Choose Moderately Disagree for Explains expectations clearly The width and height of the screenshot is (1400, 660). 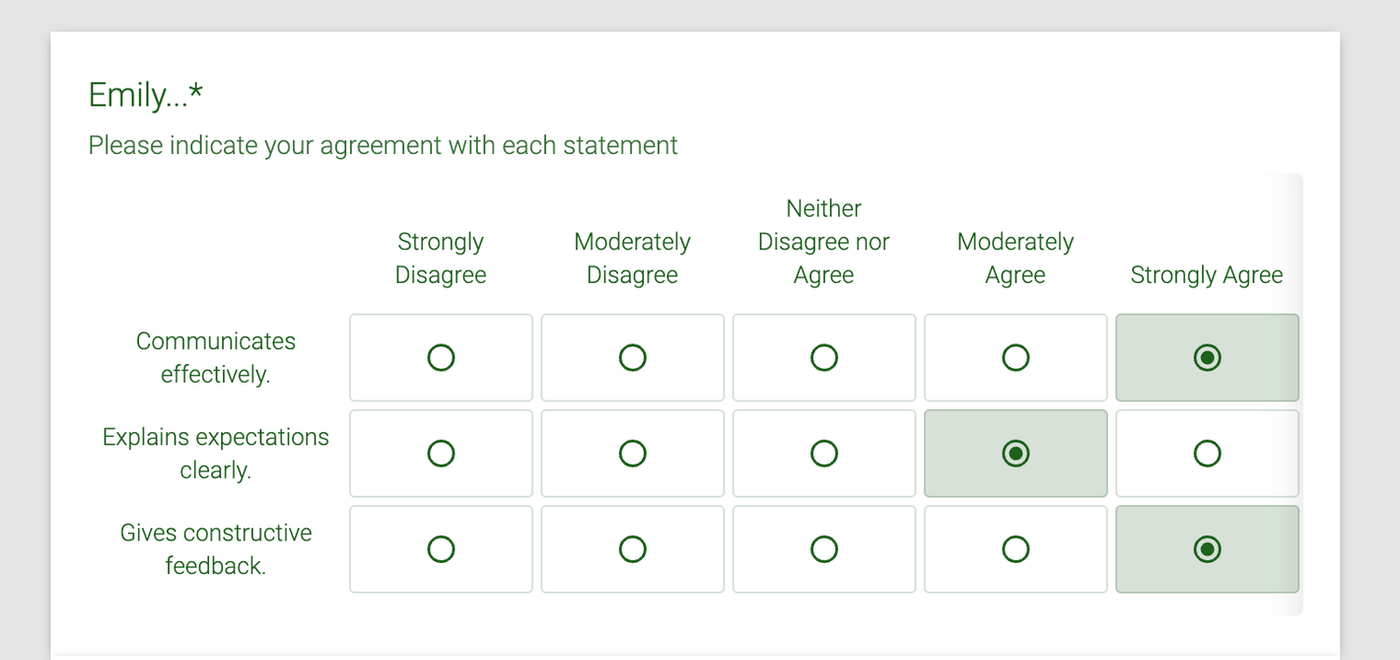coord(632,453)
